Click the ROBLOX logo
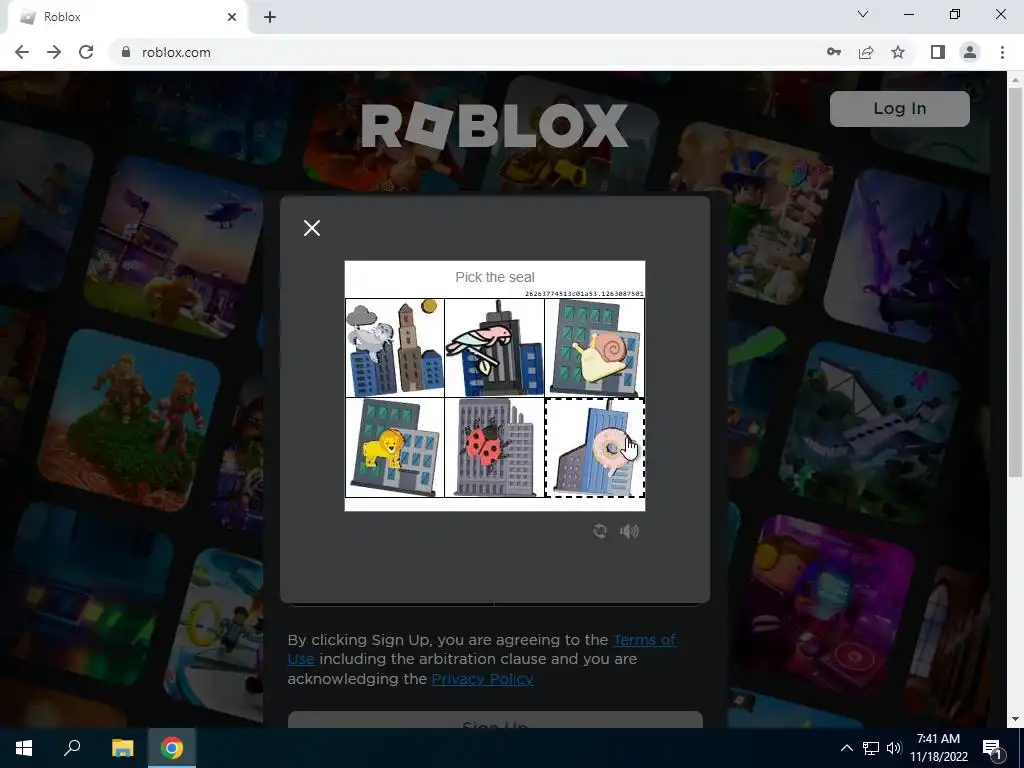 494,125
